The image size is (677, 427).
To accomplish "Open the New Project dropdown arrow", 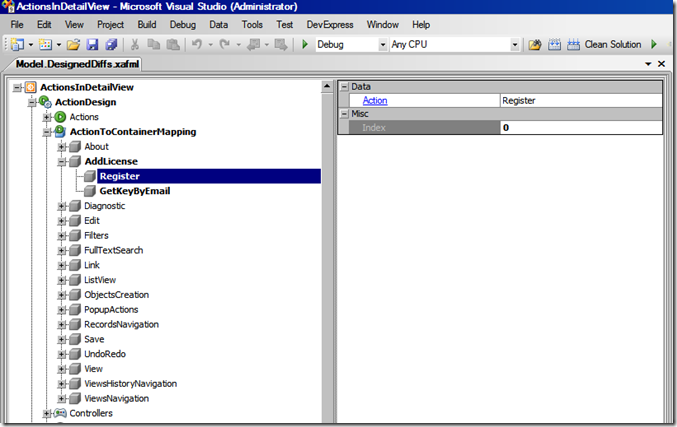I will click(31, 44).
